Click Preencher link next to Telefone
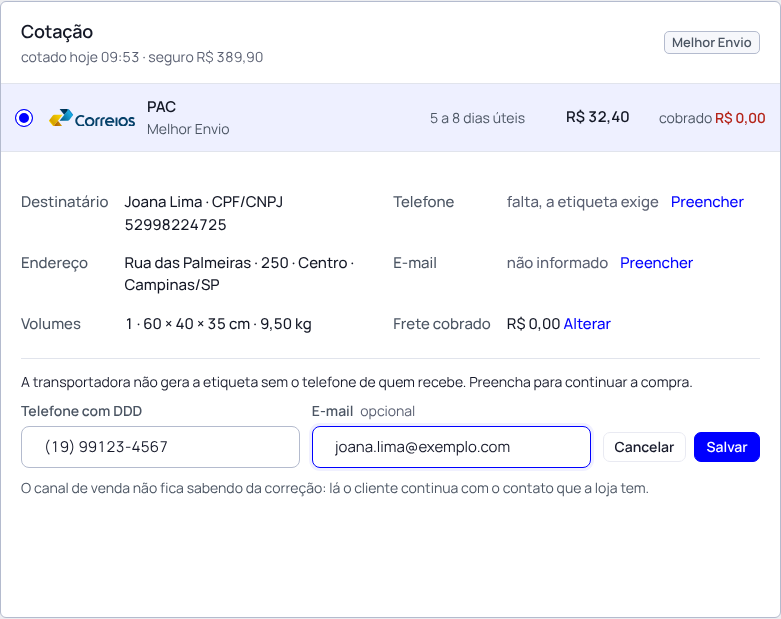 pos(707,202)
